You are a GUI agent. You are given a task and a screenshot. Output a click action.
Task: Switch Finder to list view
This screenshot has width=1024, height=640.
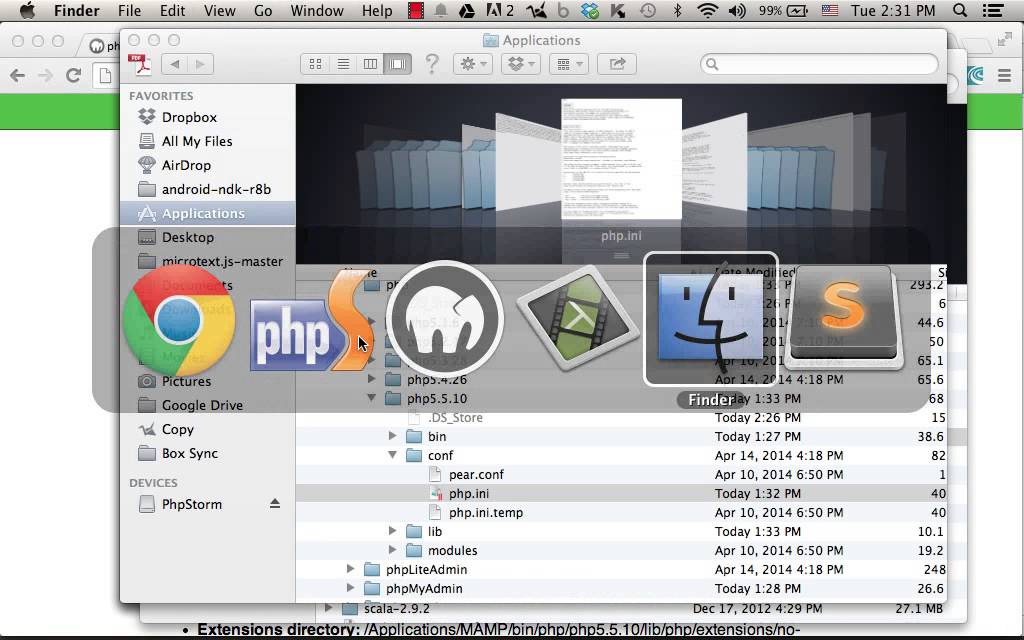pyautogui.click(x=343, y=64)
